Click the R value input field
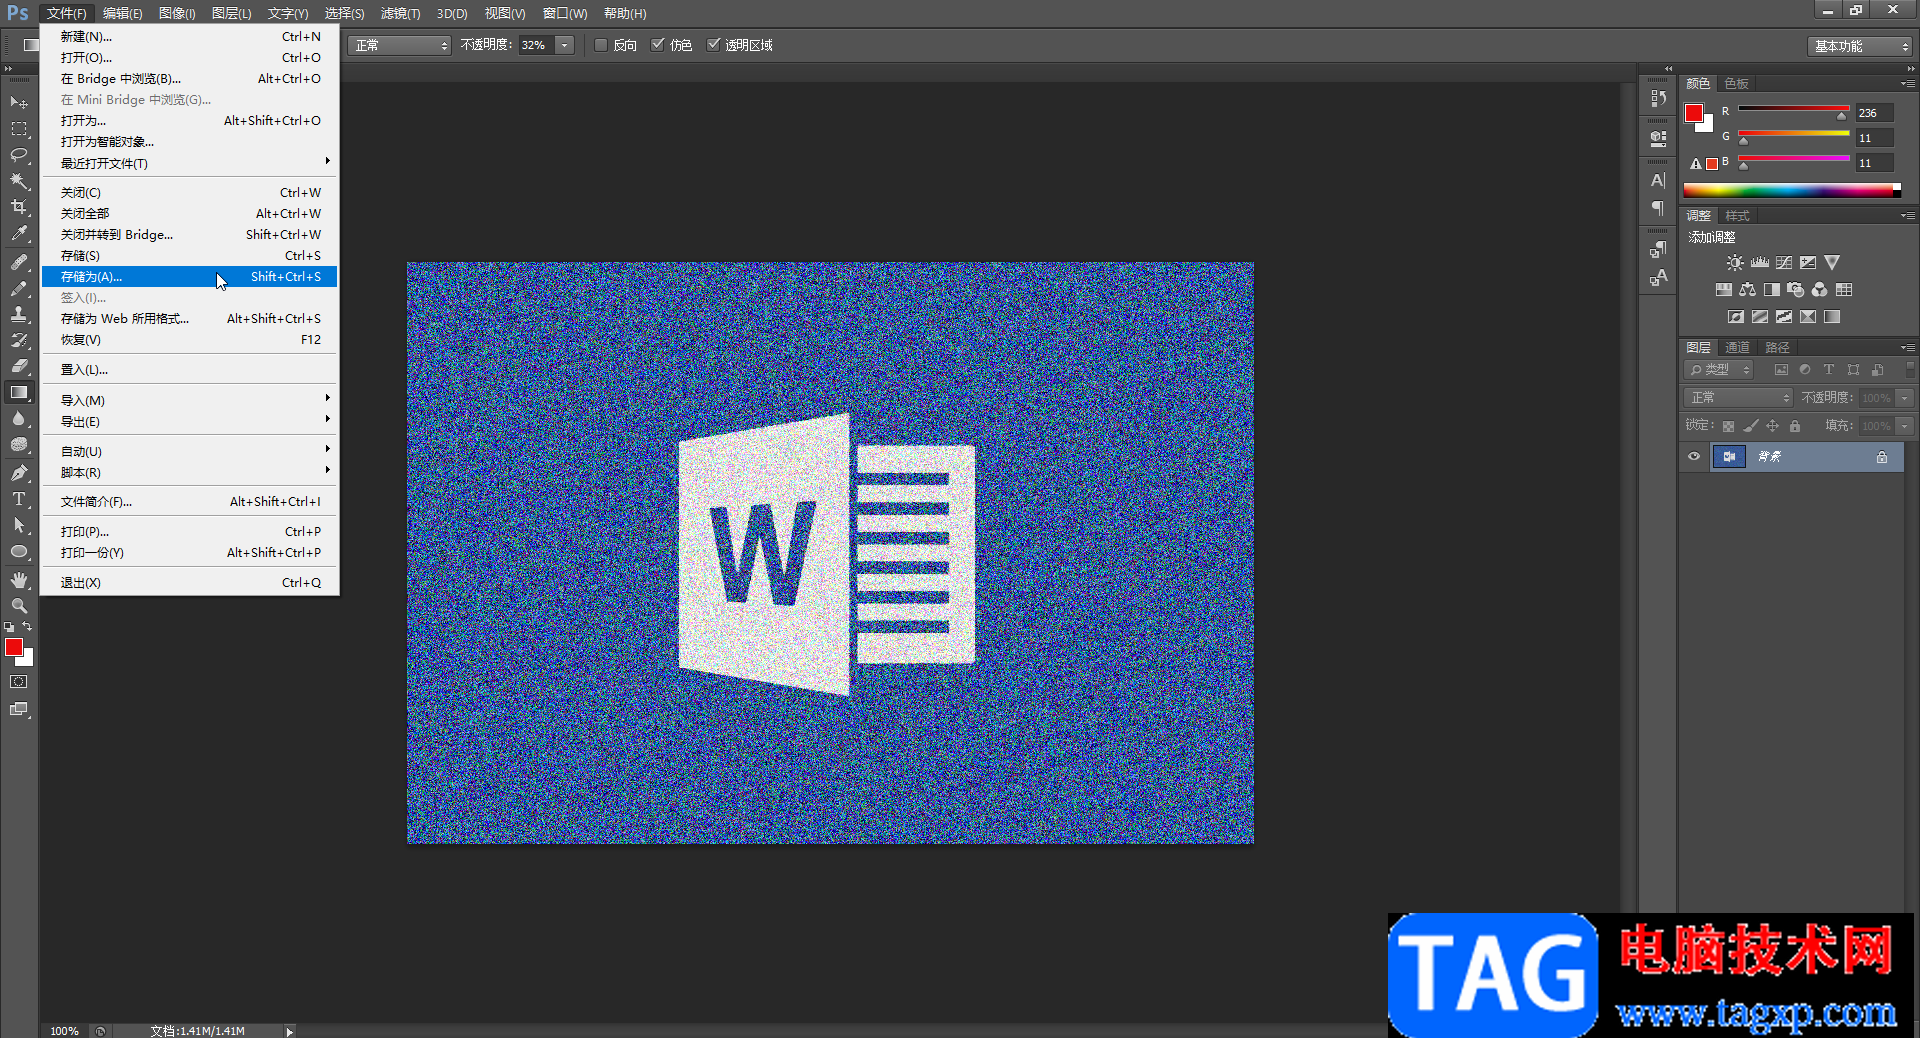Image resolution: width=1920 pixels, height=1038 pixels. pos(1874,113)
